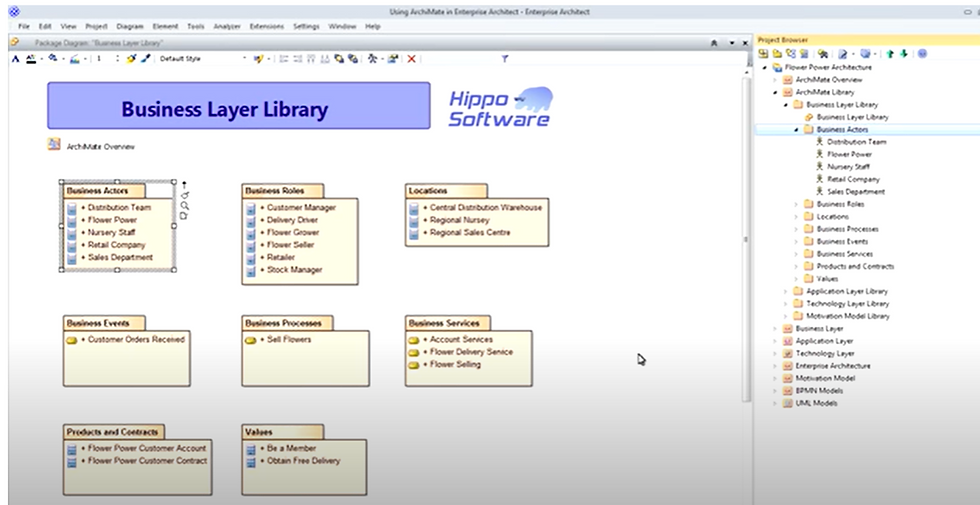This screenshot has height=505, width=980.
Task: Click the apply style paintbrush icon
Action: pyautogui.click(x=131, y=59)
